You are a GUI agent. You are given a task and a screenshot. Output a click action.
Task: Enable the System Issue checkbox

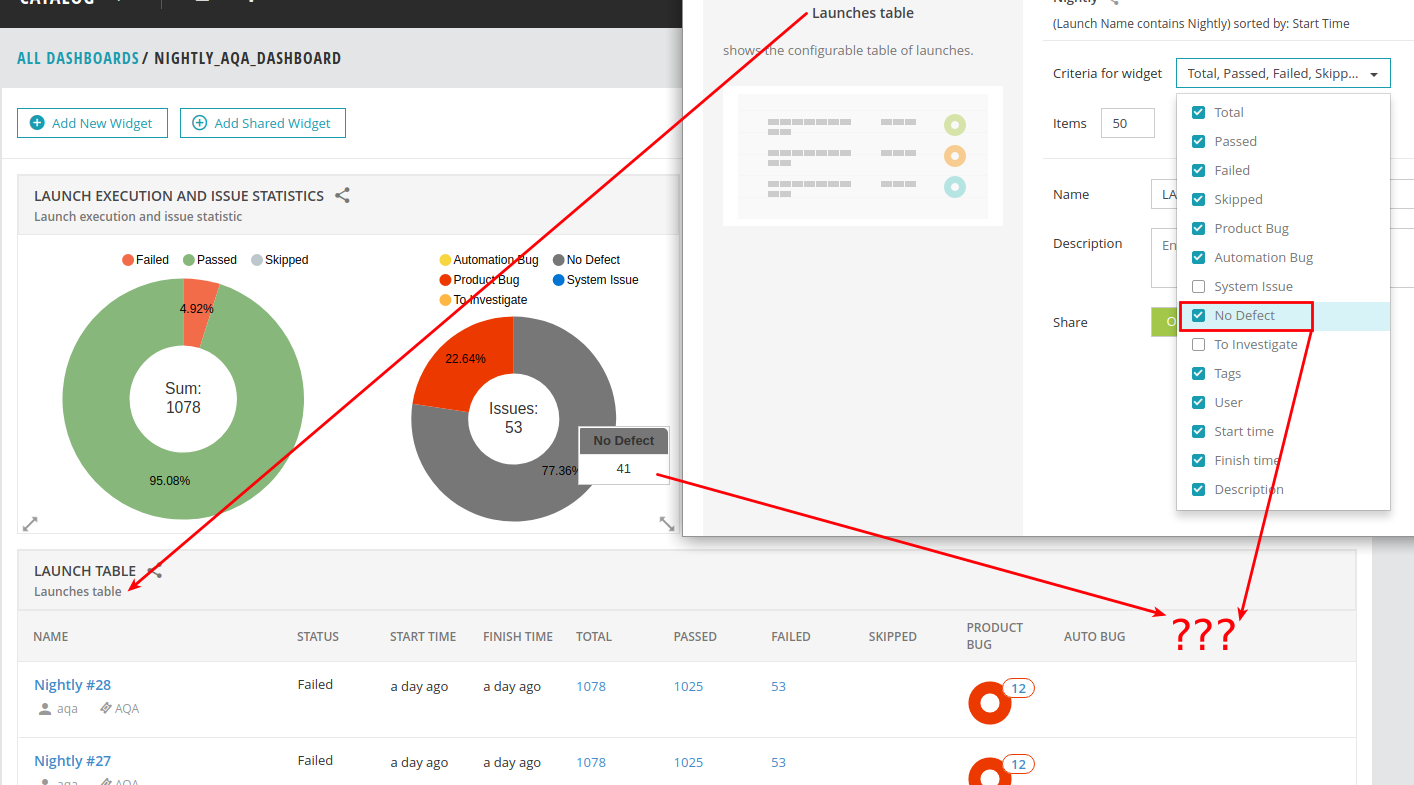(1197, 286)
